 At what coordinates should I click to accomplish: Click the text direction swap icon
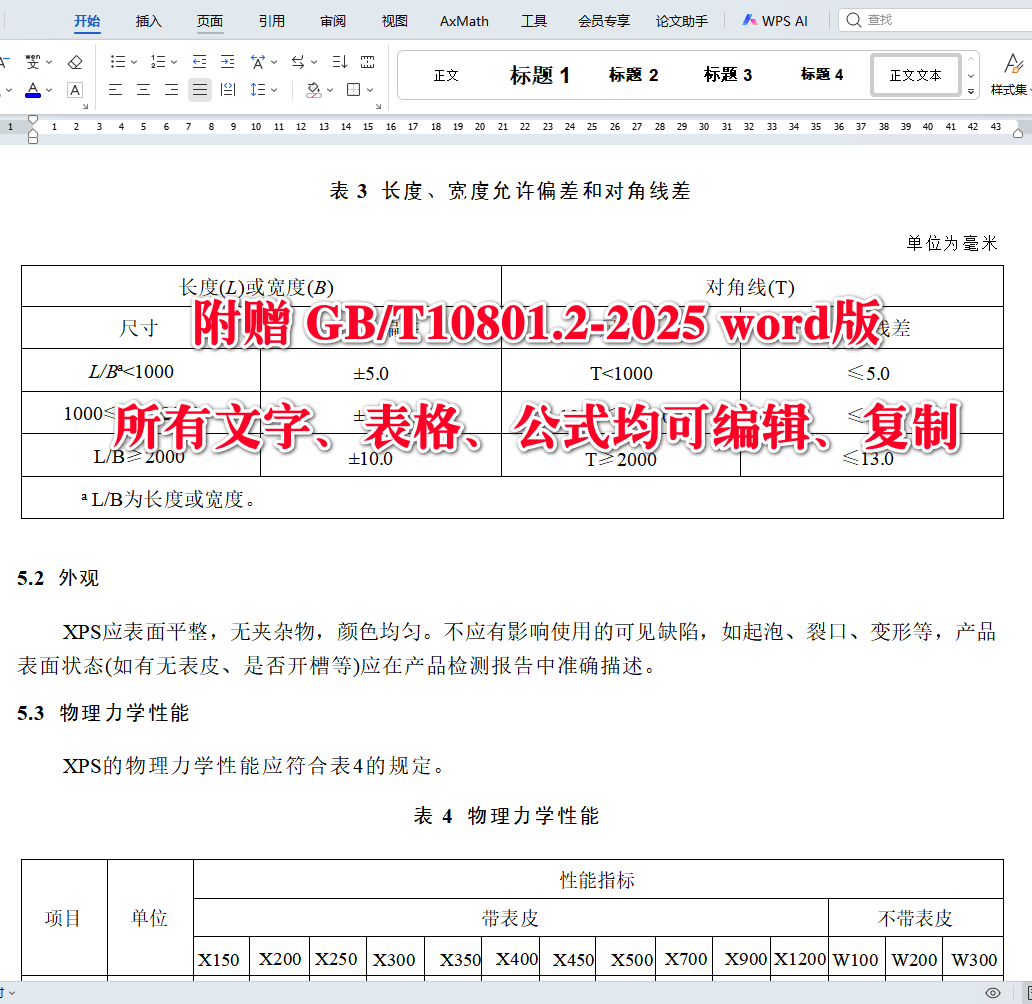[298, 62]
